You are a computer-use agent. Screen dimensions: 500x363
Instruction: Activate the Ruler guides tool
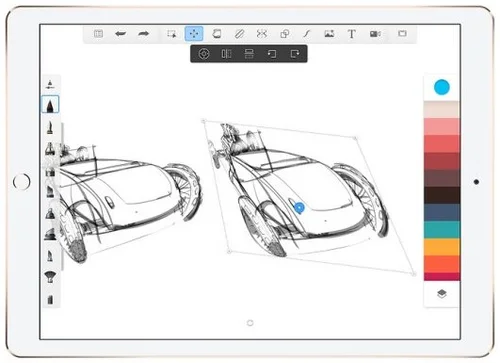(239, 34)
